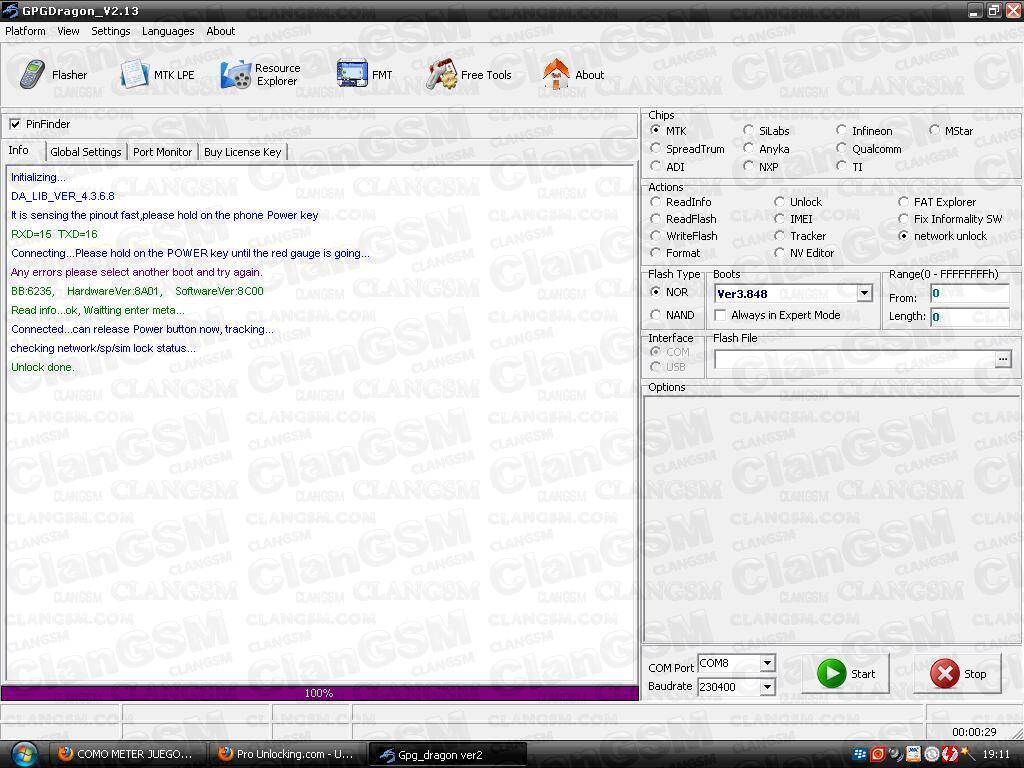The image size is (1024, 768).
Task: Select the ReadInfo action
Action: [x=655, y=202]
